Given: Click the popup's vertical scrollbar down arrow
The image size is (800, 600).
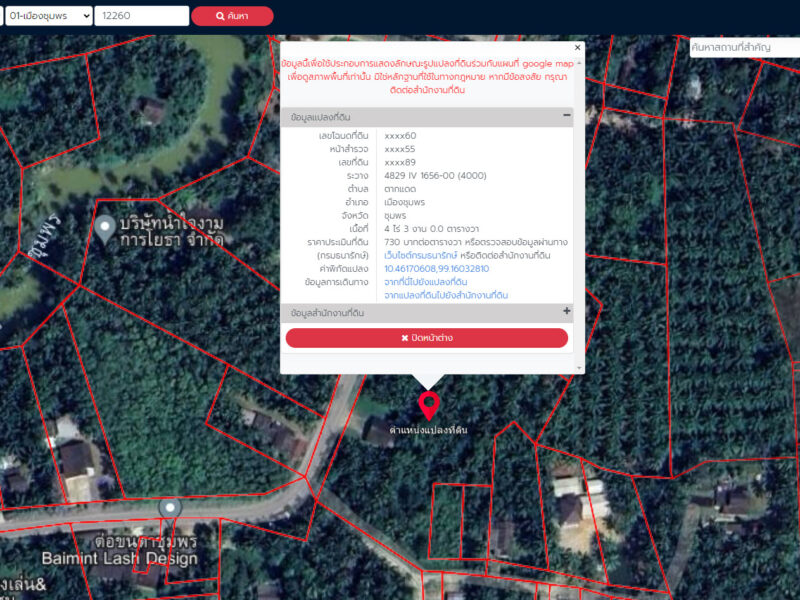Looking at the screenshot, I should pyautogui.click(x=578, y=369).
